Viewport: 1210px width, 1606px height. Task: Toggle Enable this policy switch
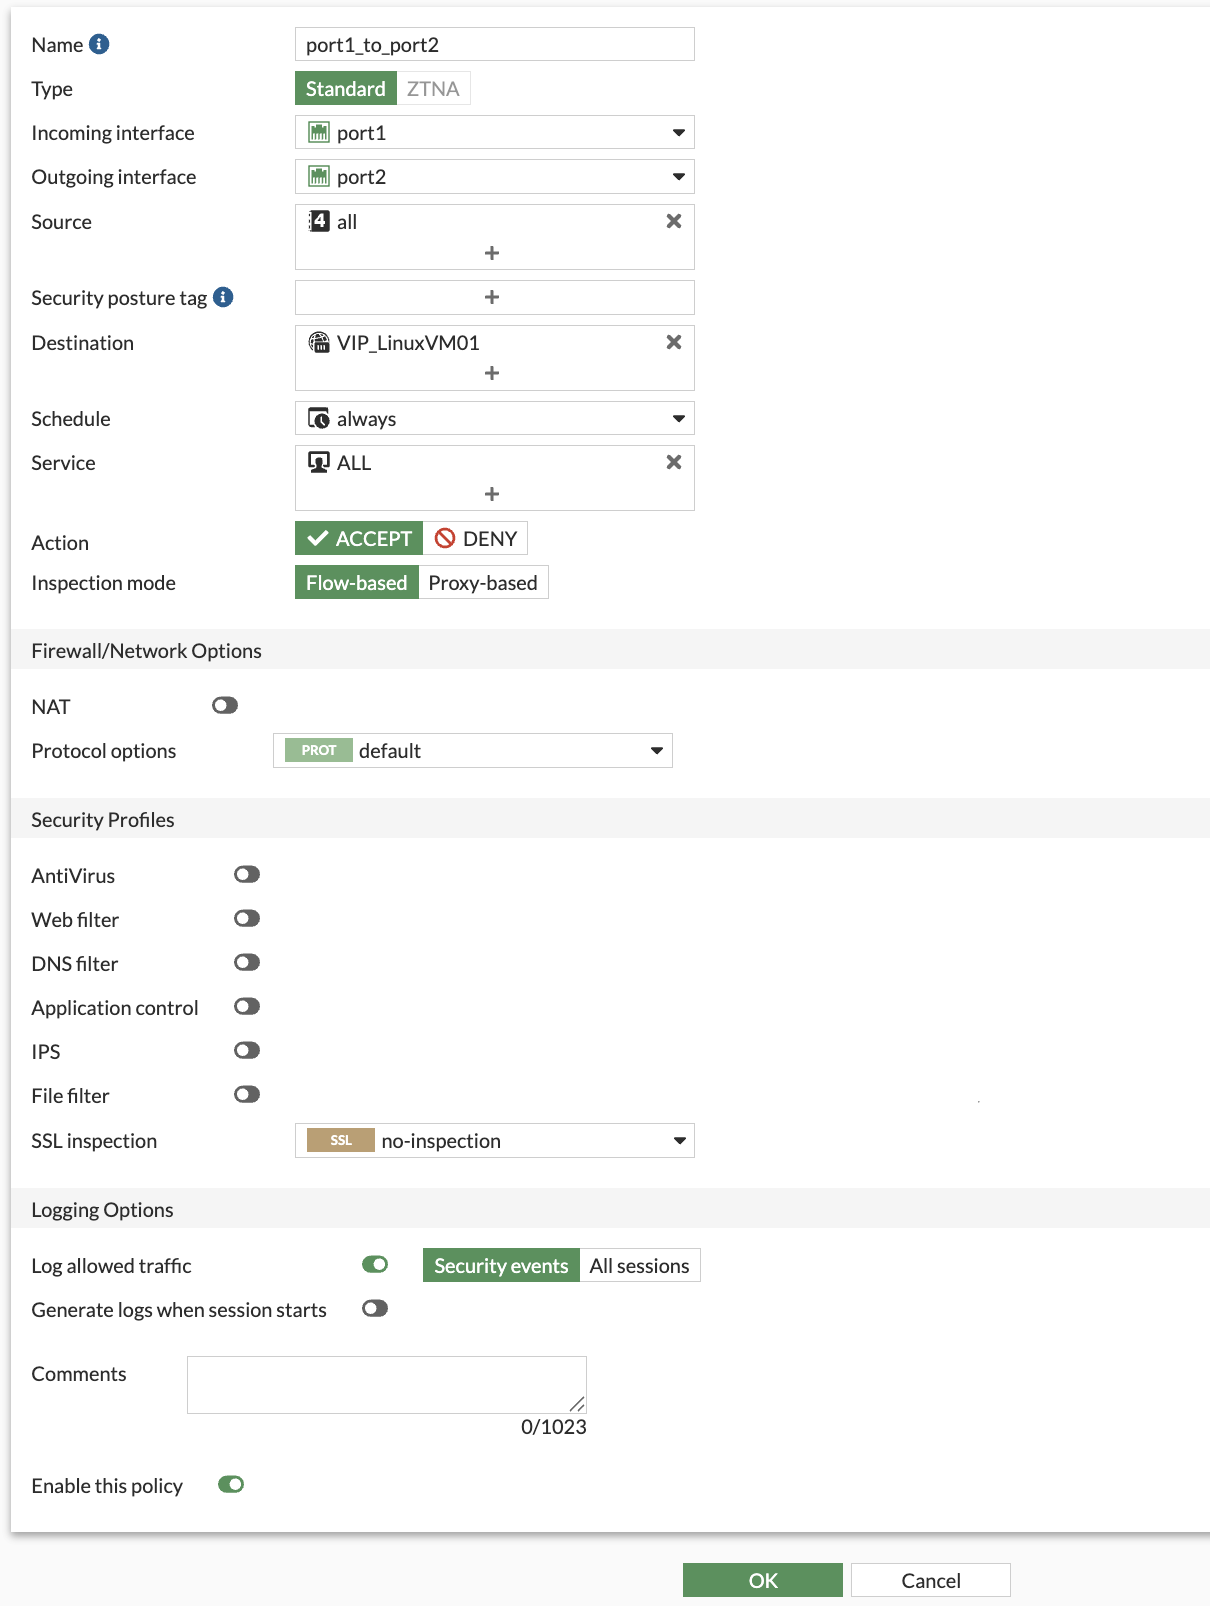pos(231,1485)
